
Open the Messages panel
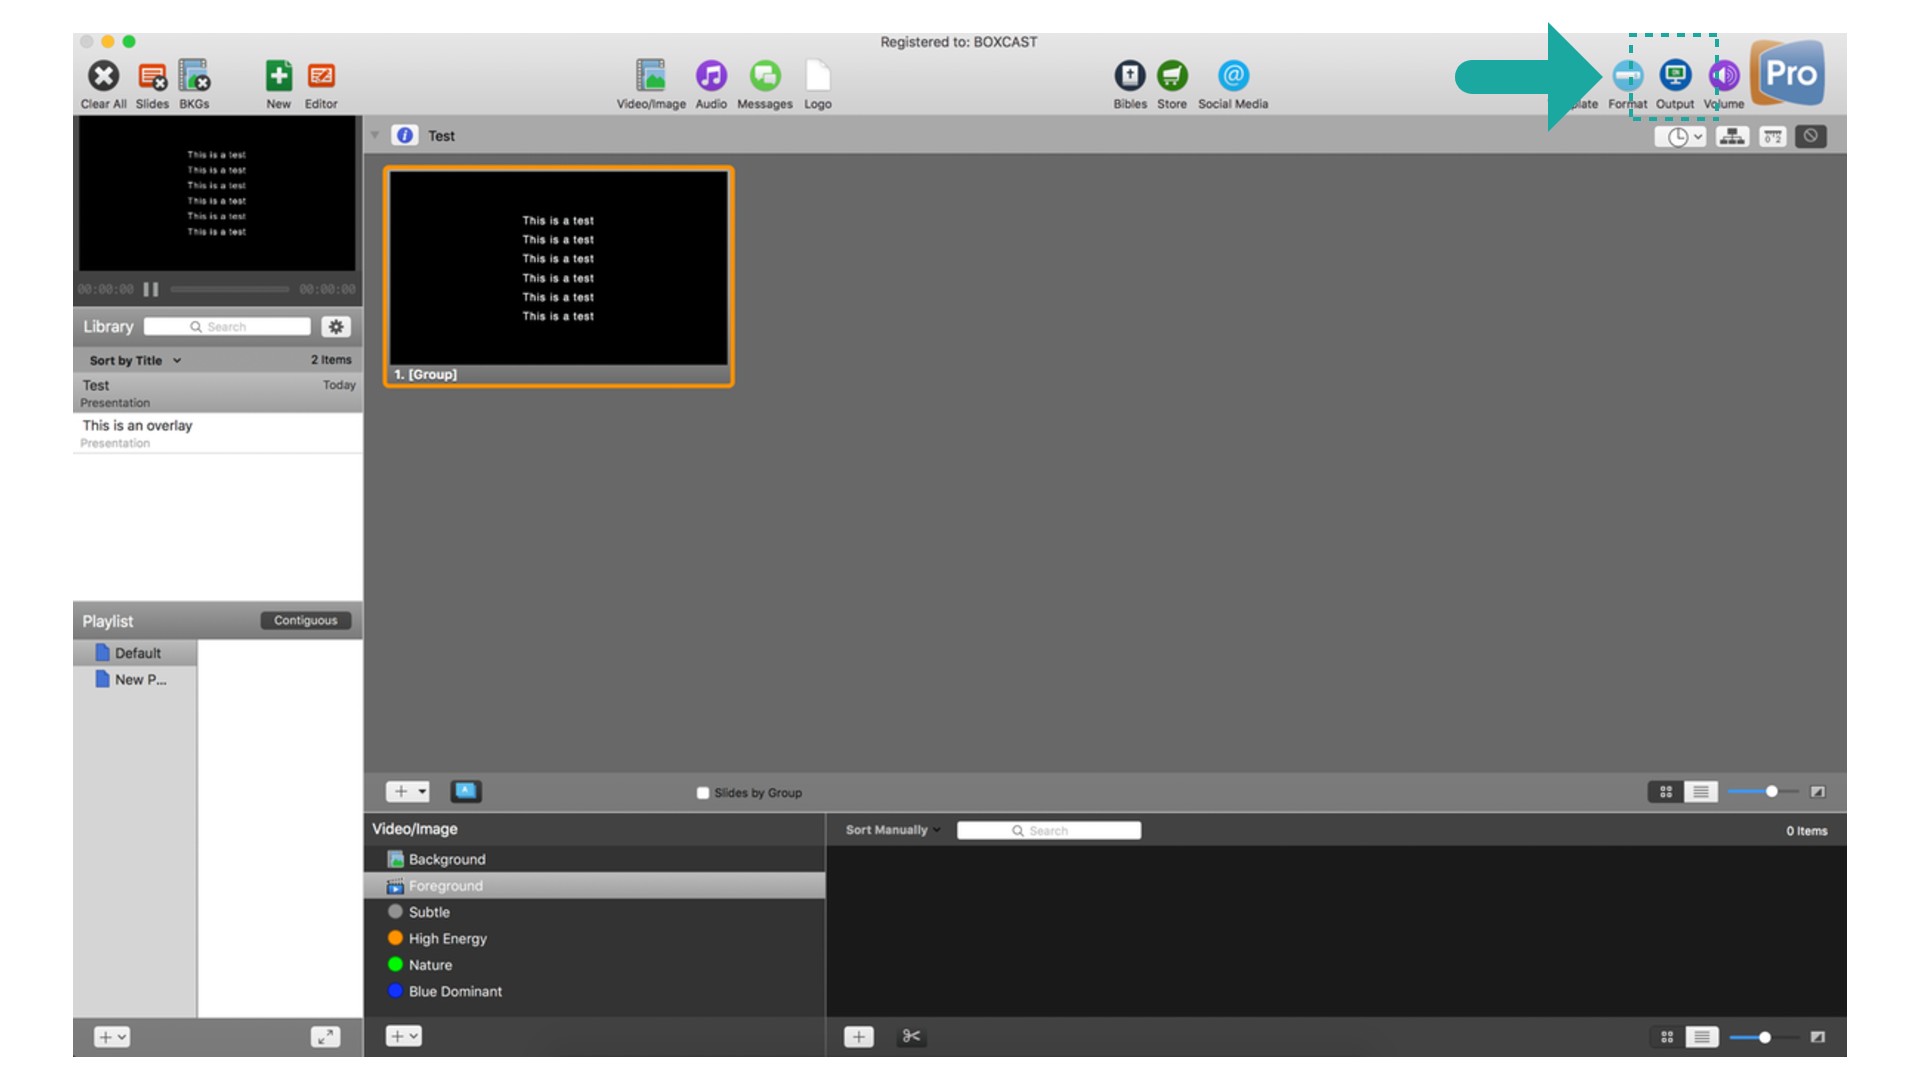pyautogui.click(x=764, y=76)
